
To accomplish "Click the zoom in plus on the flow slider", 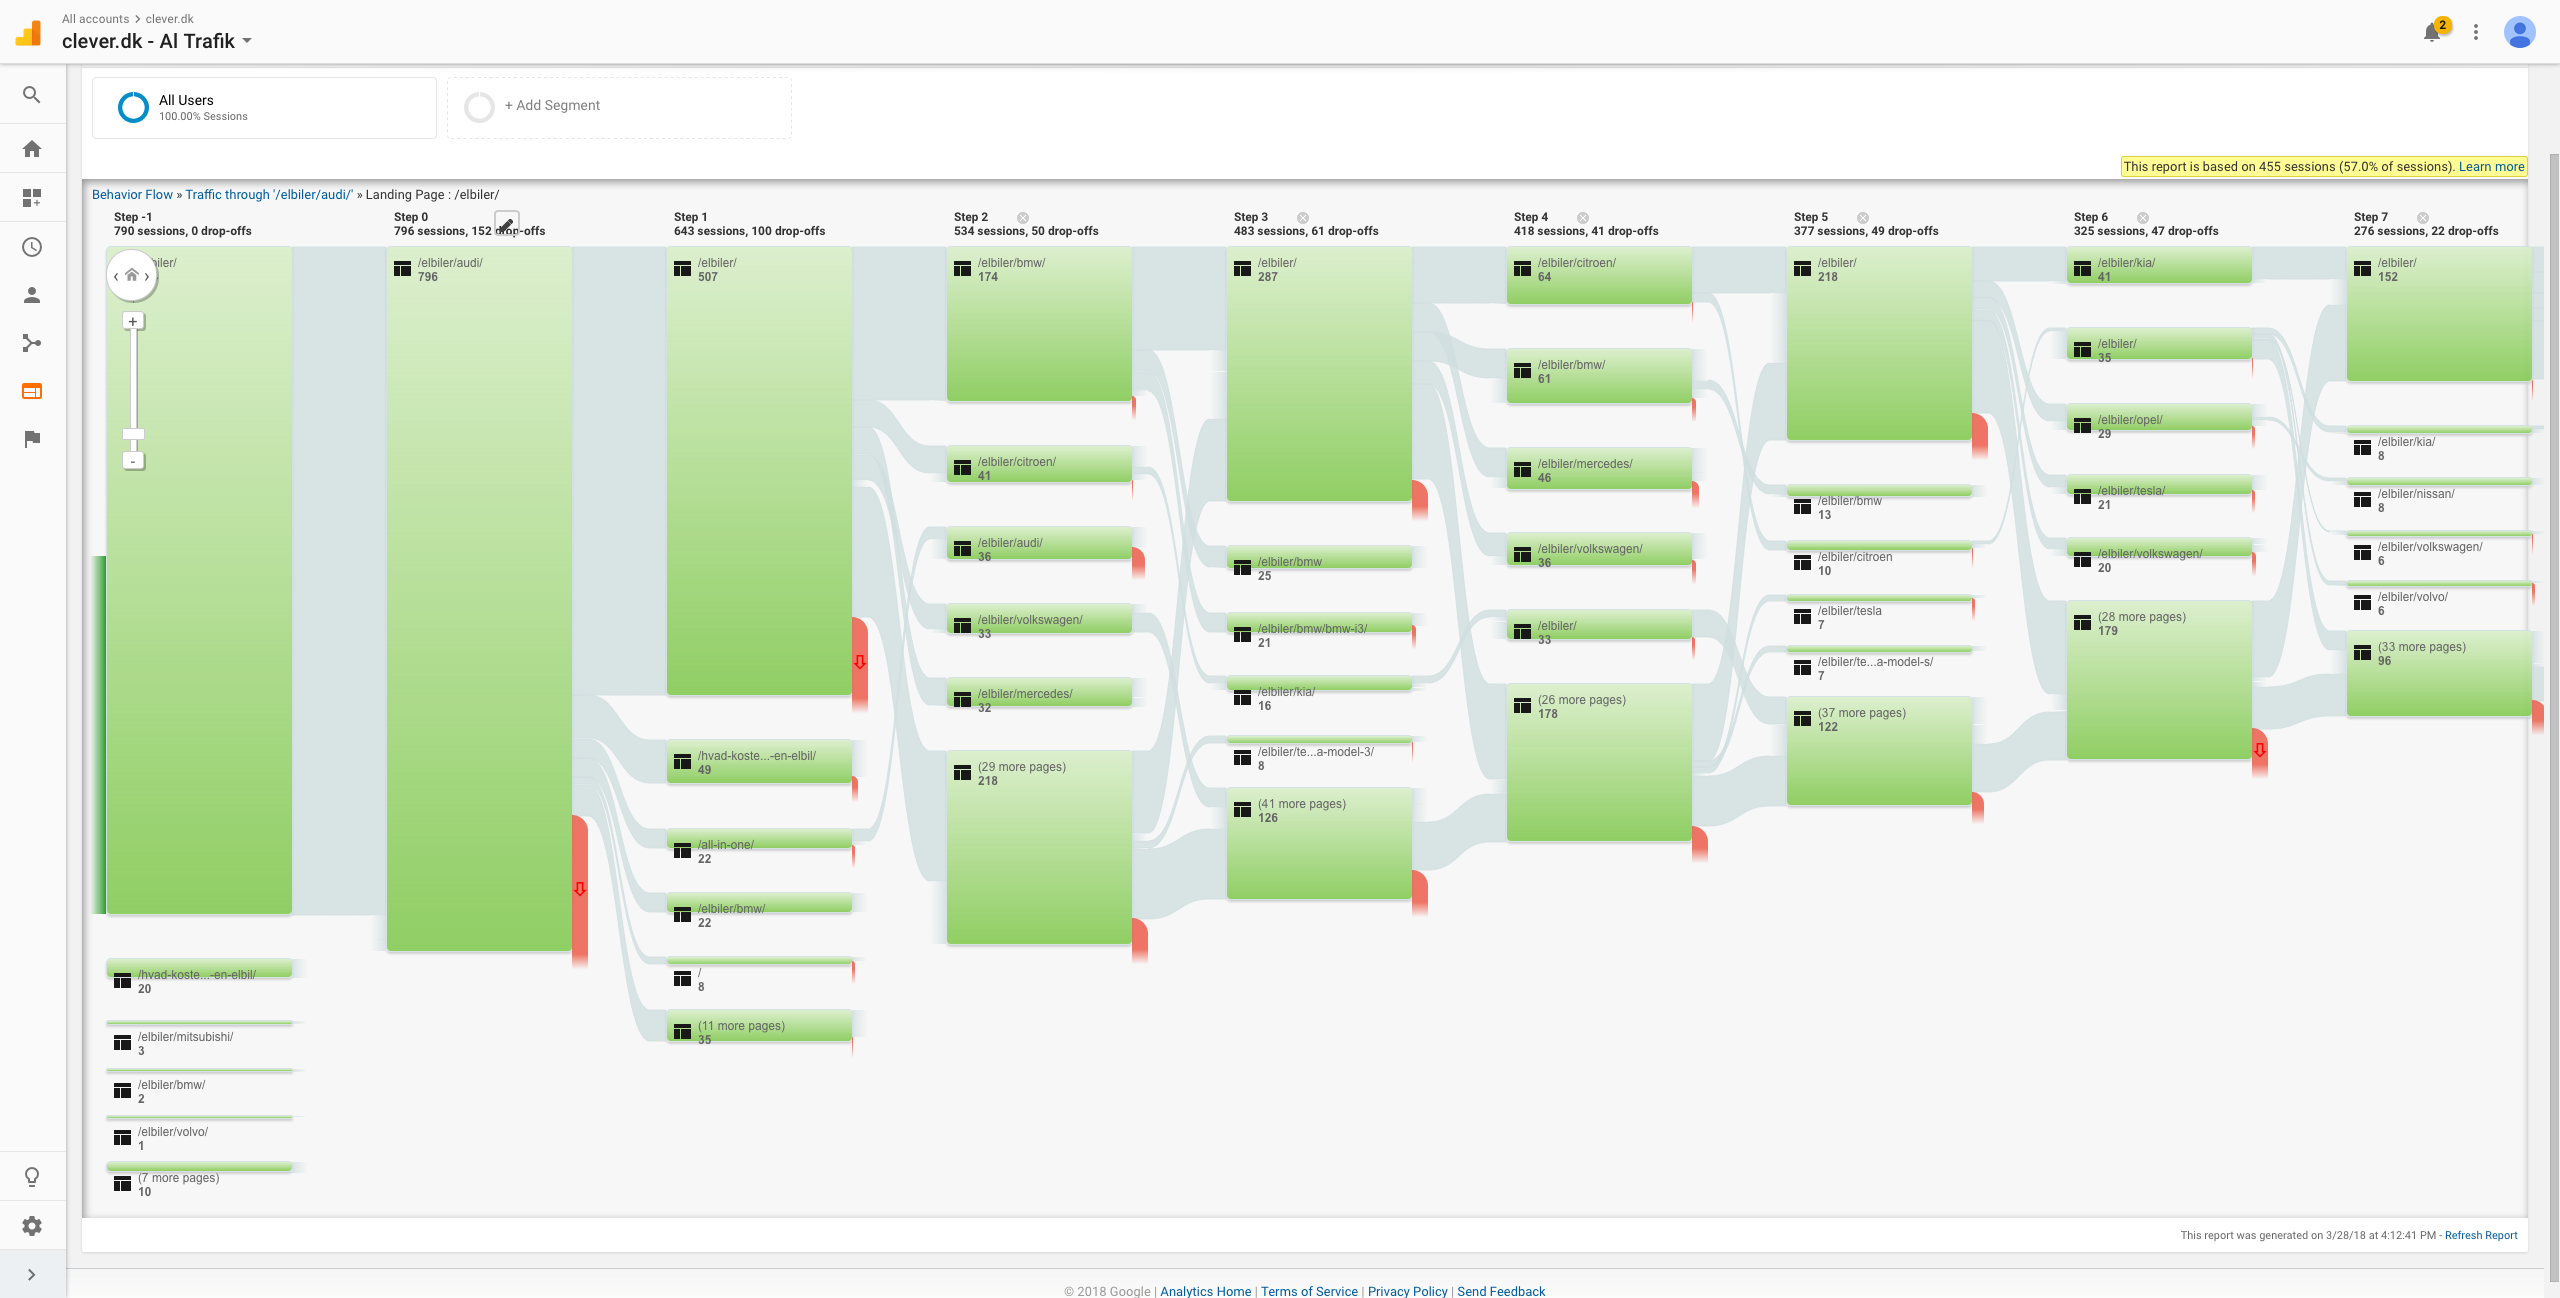I will 133,321.
